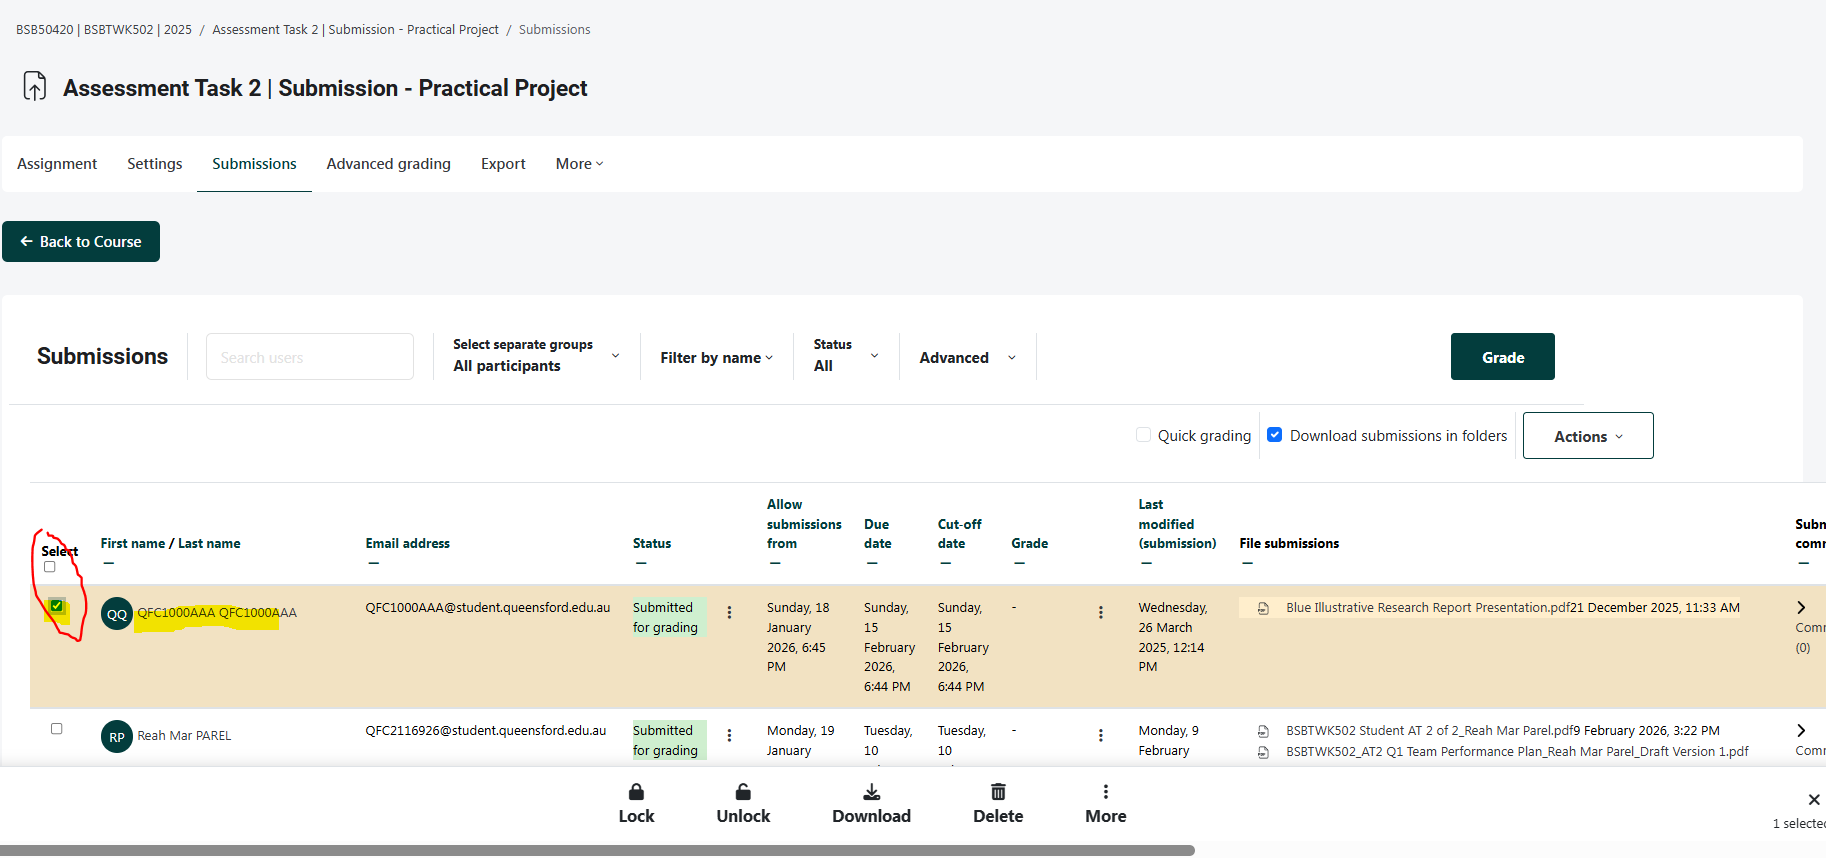Switch to the Advanced grading tab
The image size is (1826, 858).
[x=388, y=164]
